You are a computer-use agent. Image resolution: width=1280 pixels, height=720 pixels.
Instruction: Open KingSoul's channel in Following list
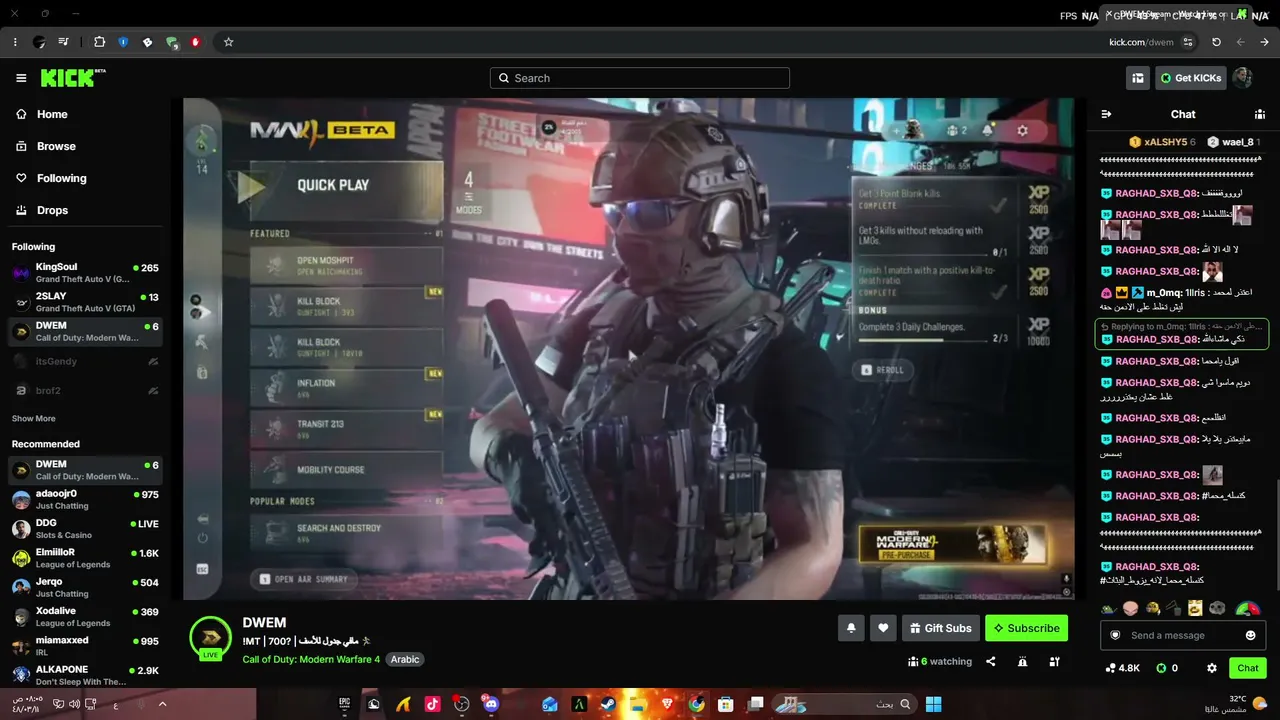point(85,273)
